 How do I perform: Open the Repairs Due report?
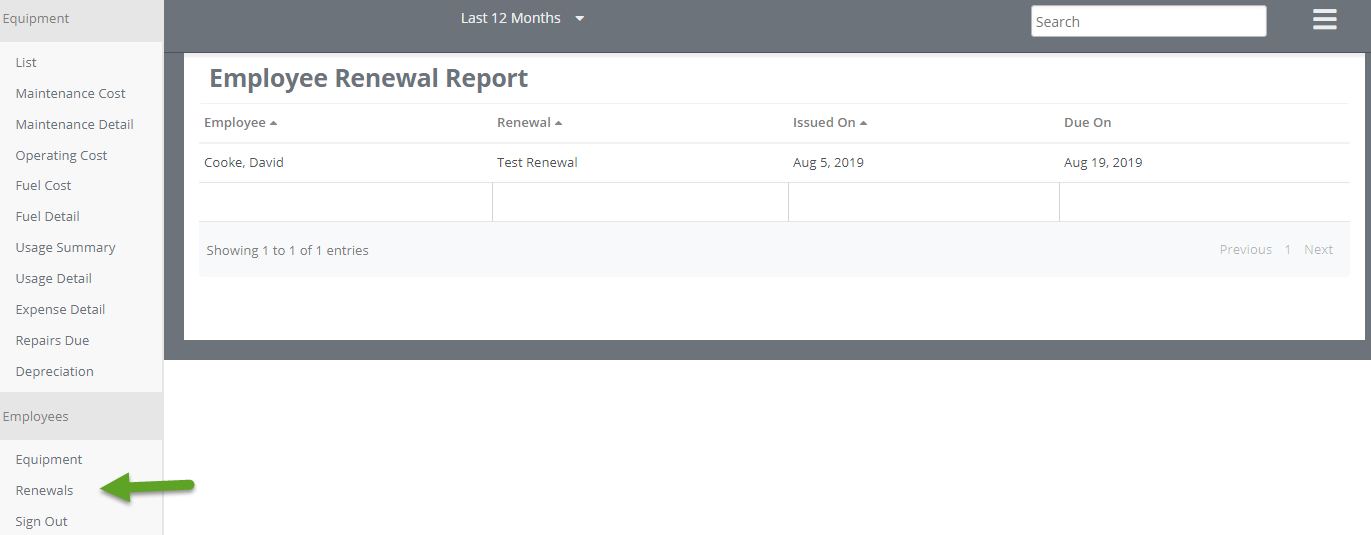pos(52,340)
